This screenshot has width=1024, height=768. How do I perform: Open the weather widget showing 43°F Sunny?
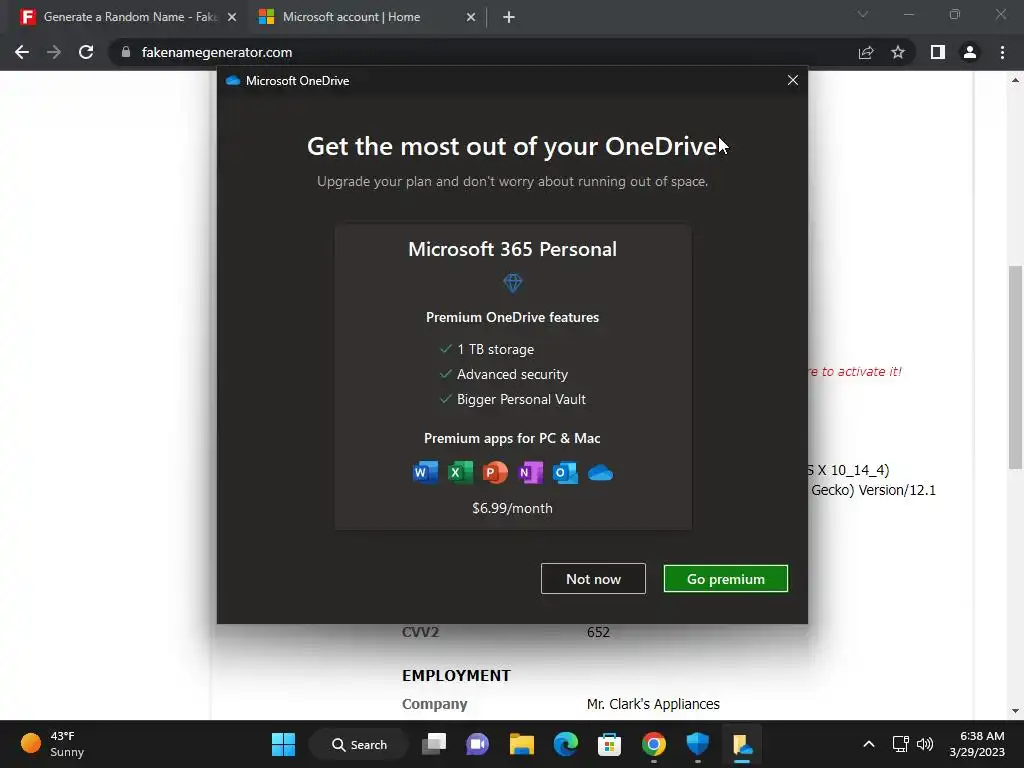(x=52, y=744)
